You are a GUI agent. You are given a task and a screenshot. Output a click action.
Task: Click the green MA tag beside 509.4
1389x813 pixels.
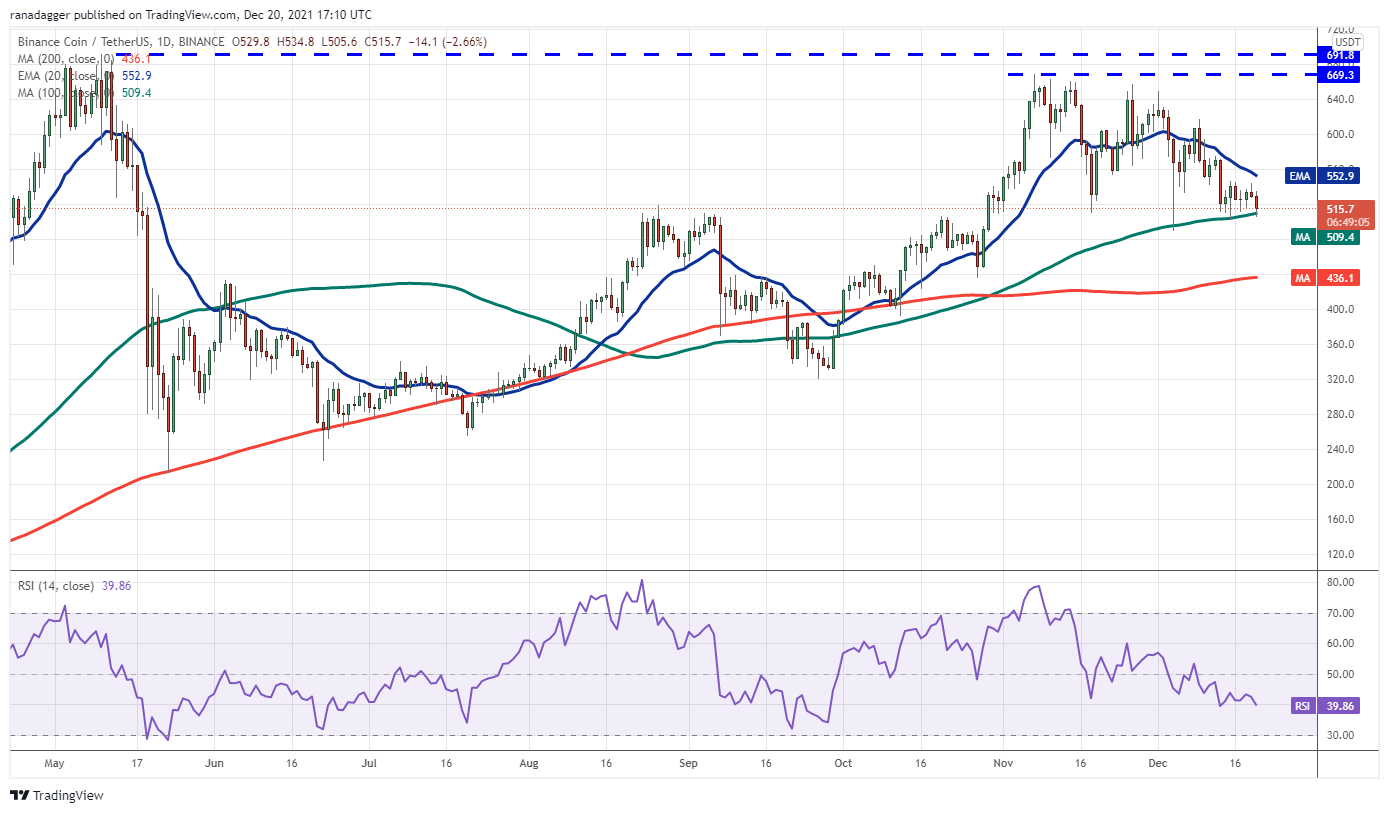[x=1301, y=237]
